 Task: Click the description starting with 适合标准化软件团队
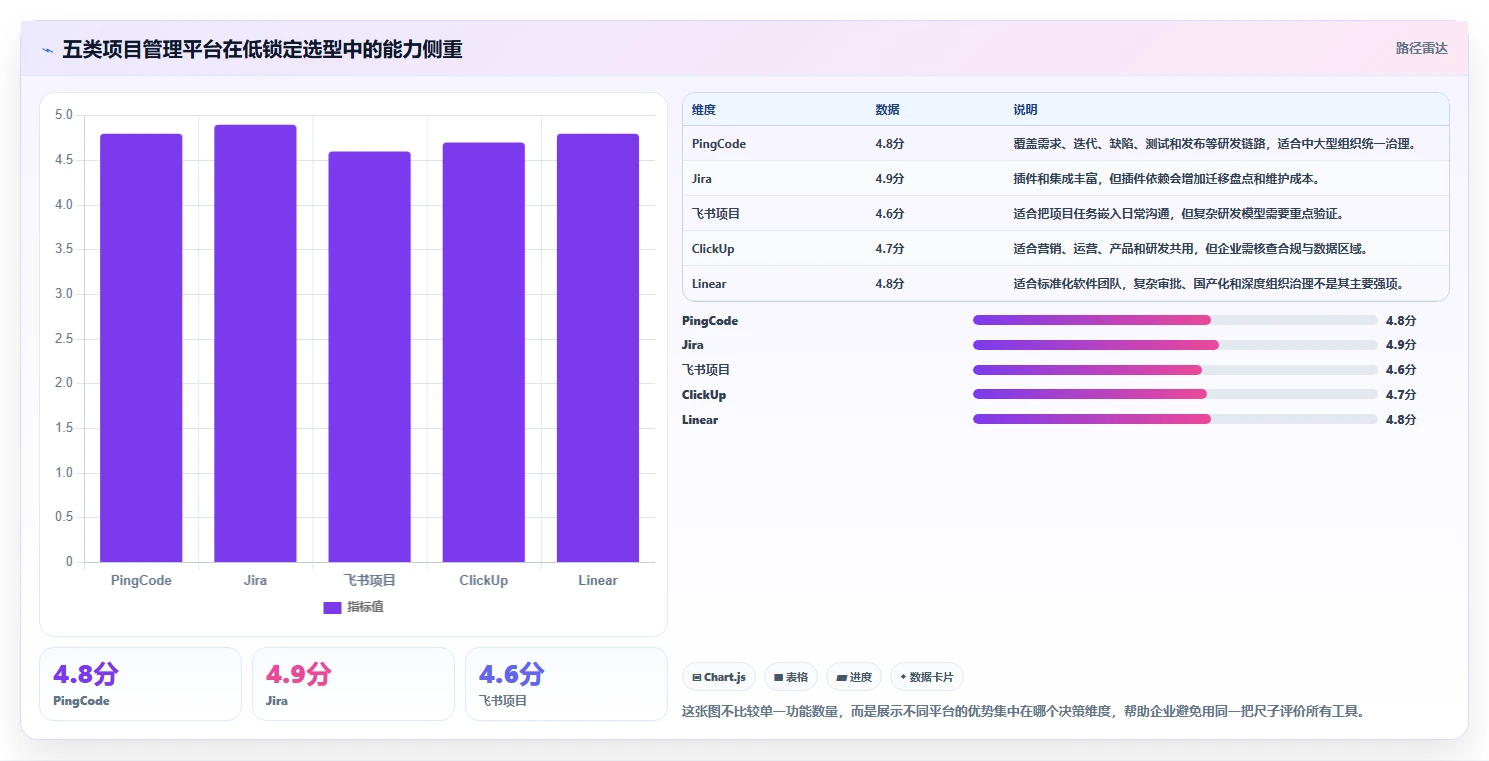(1209, 284)
